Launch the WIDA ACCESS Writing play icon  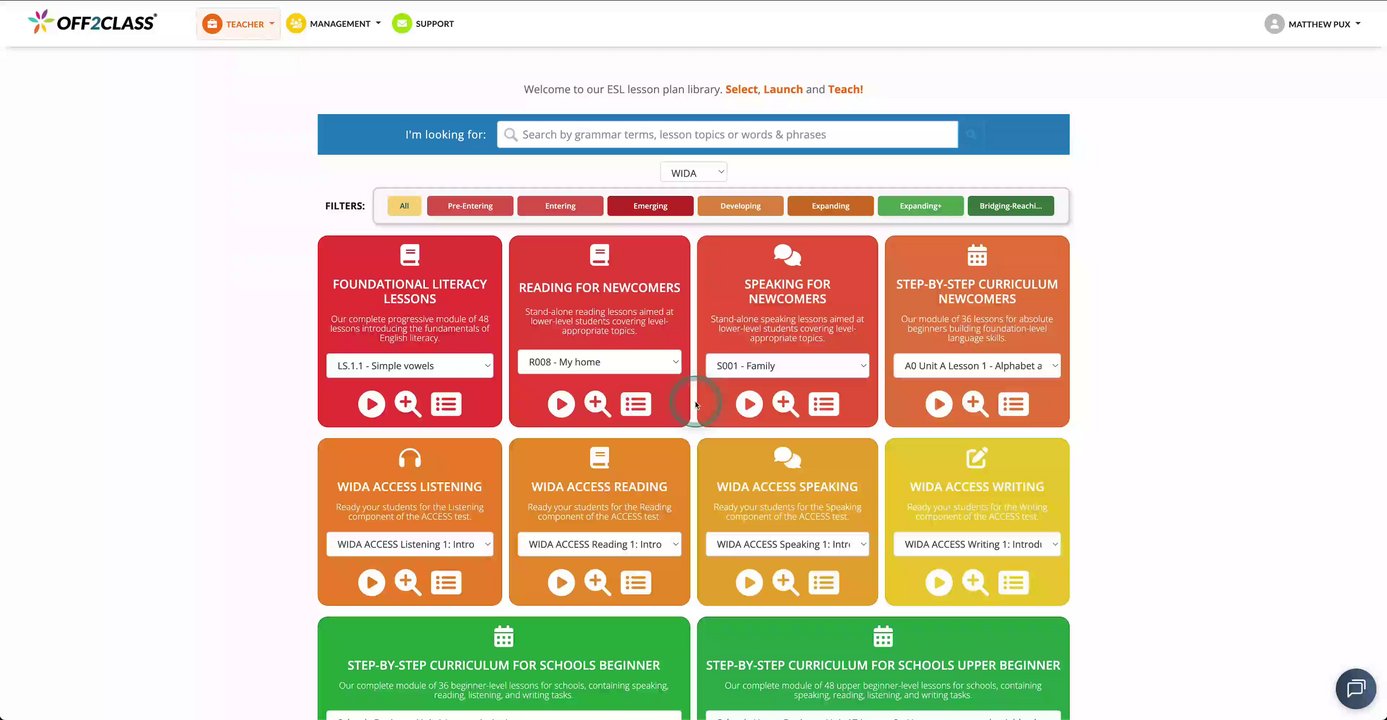939,582
